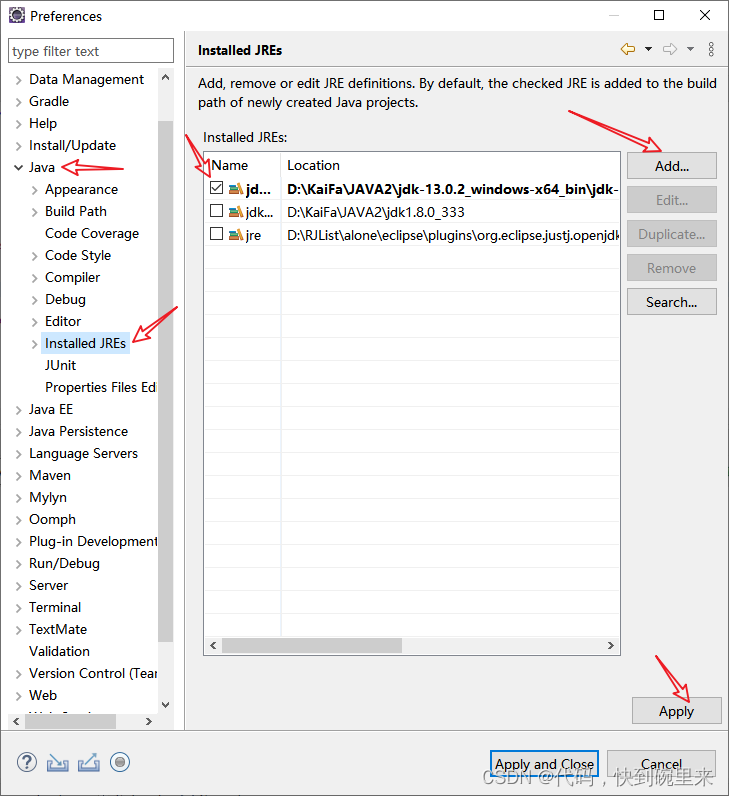Expand the Maven tree node
Image resolution: width=729 pixels, height=796 pixels.
tap(18, 476)
